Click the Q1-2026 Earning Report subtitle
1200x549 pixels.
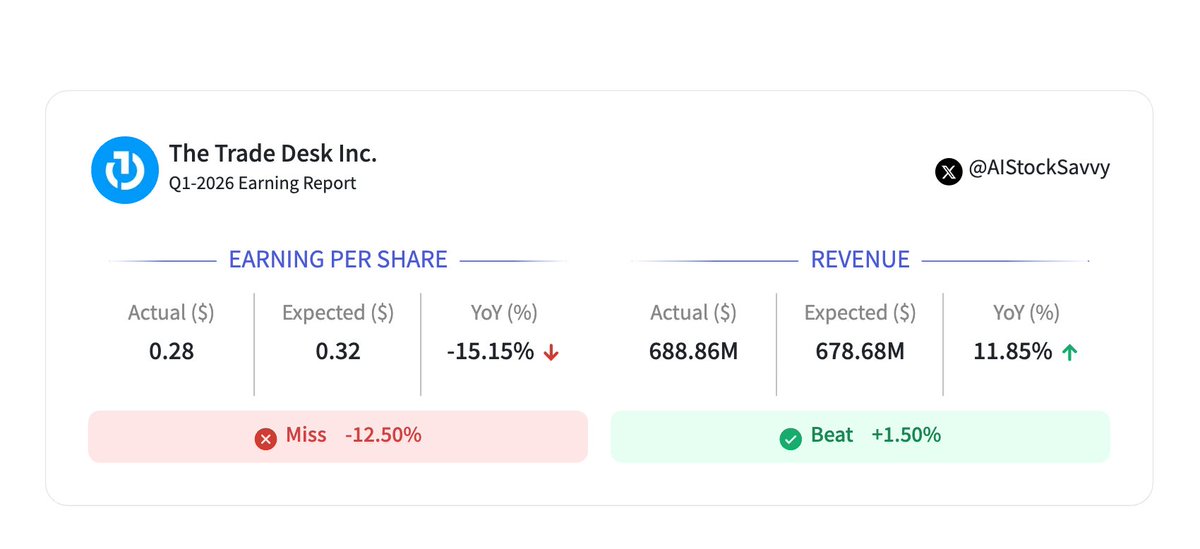pyautogui.click(x=263, y=184)
